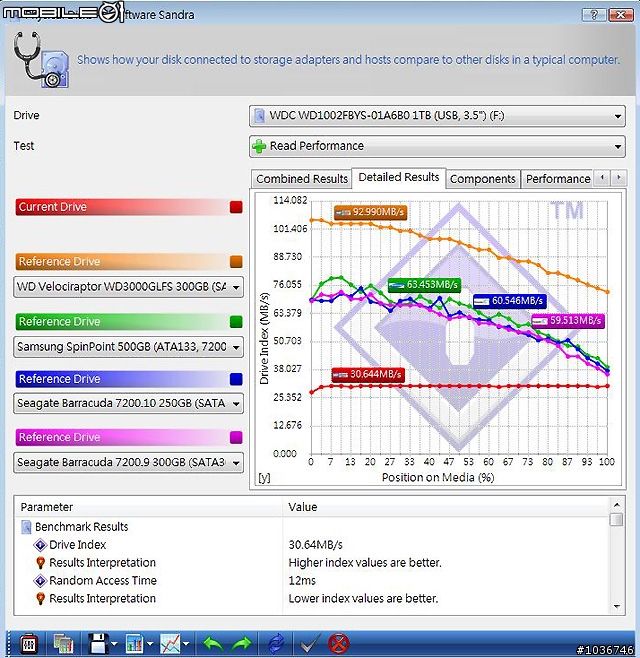Click the Benchmark Results document icon
The width and height of the screenshot is (640, 658).
26,527
